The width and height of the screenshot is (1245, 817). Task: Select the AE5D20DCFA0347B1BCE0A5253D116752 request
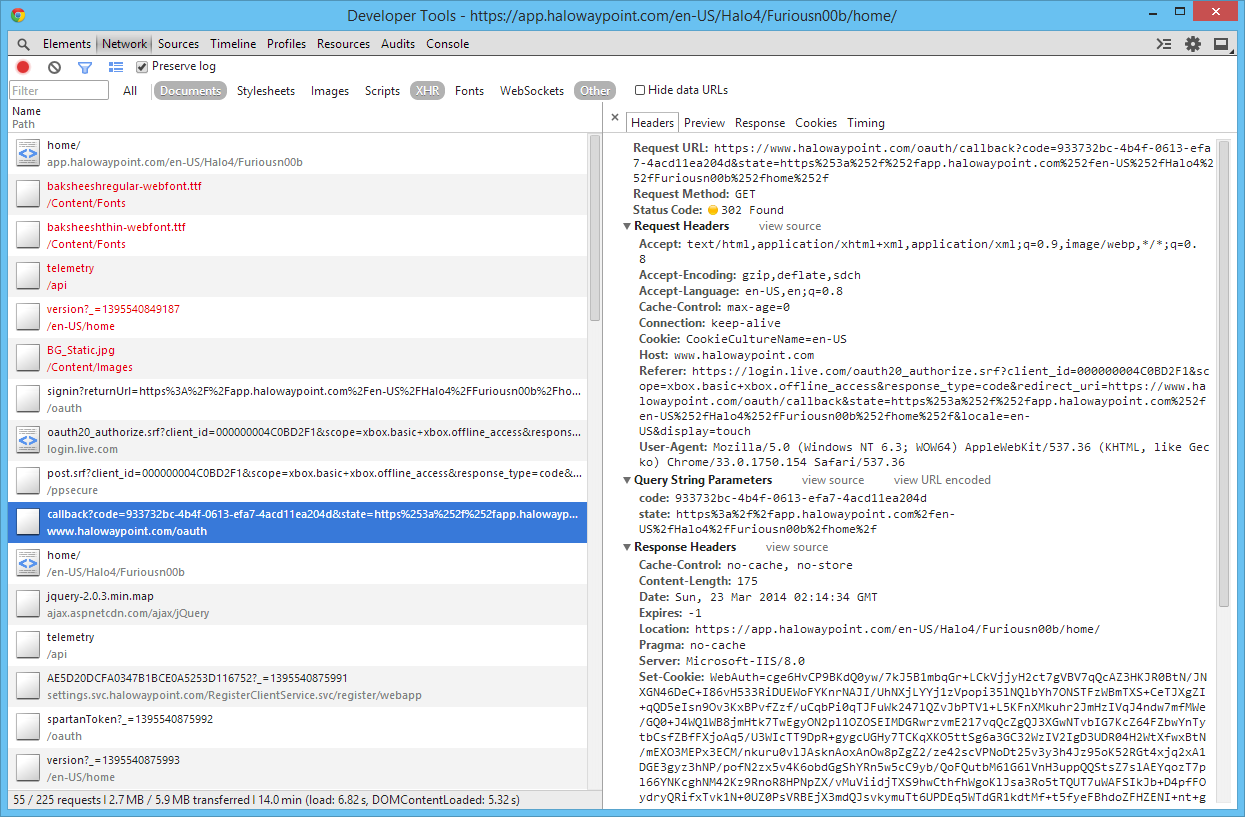[298, 686]
